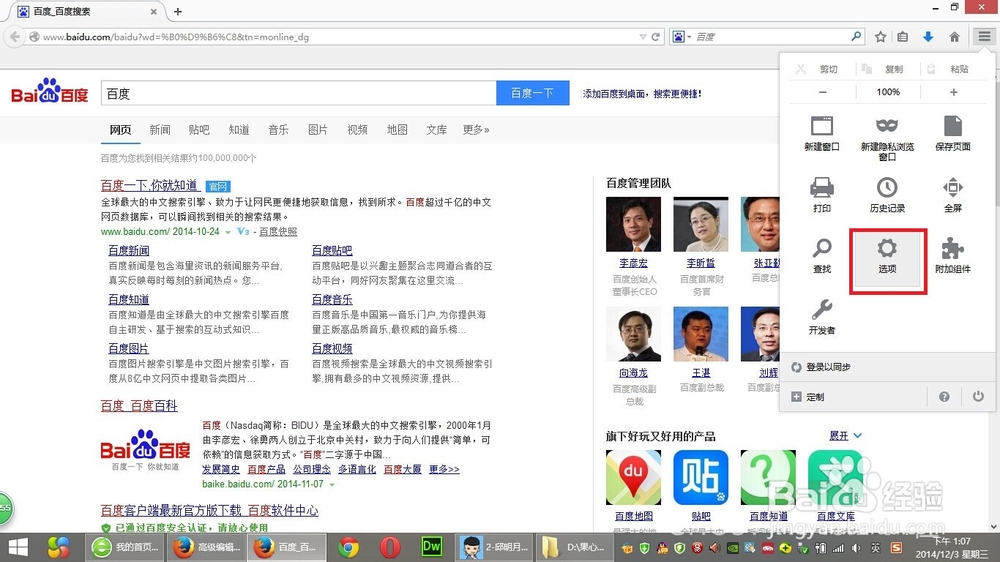Click the power quit icon in menu
The height and width of the screenshot is (562, 1000).
click(x=978, y=397)
